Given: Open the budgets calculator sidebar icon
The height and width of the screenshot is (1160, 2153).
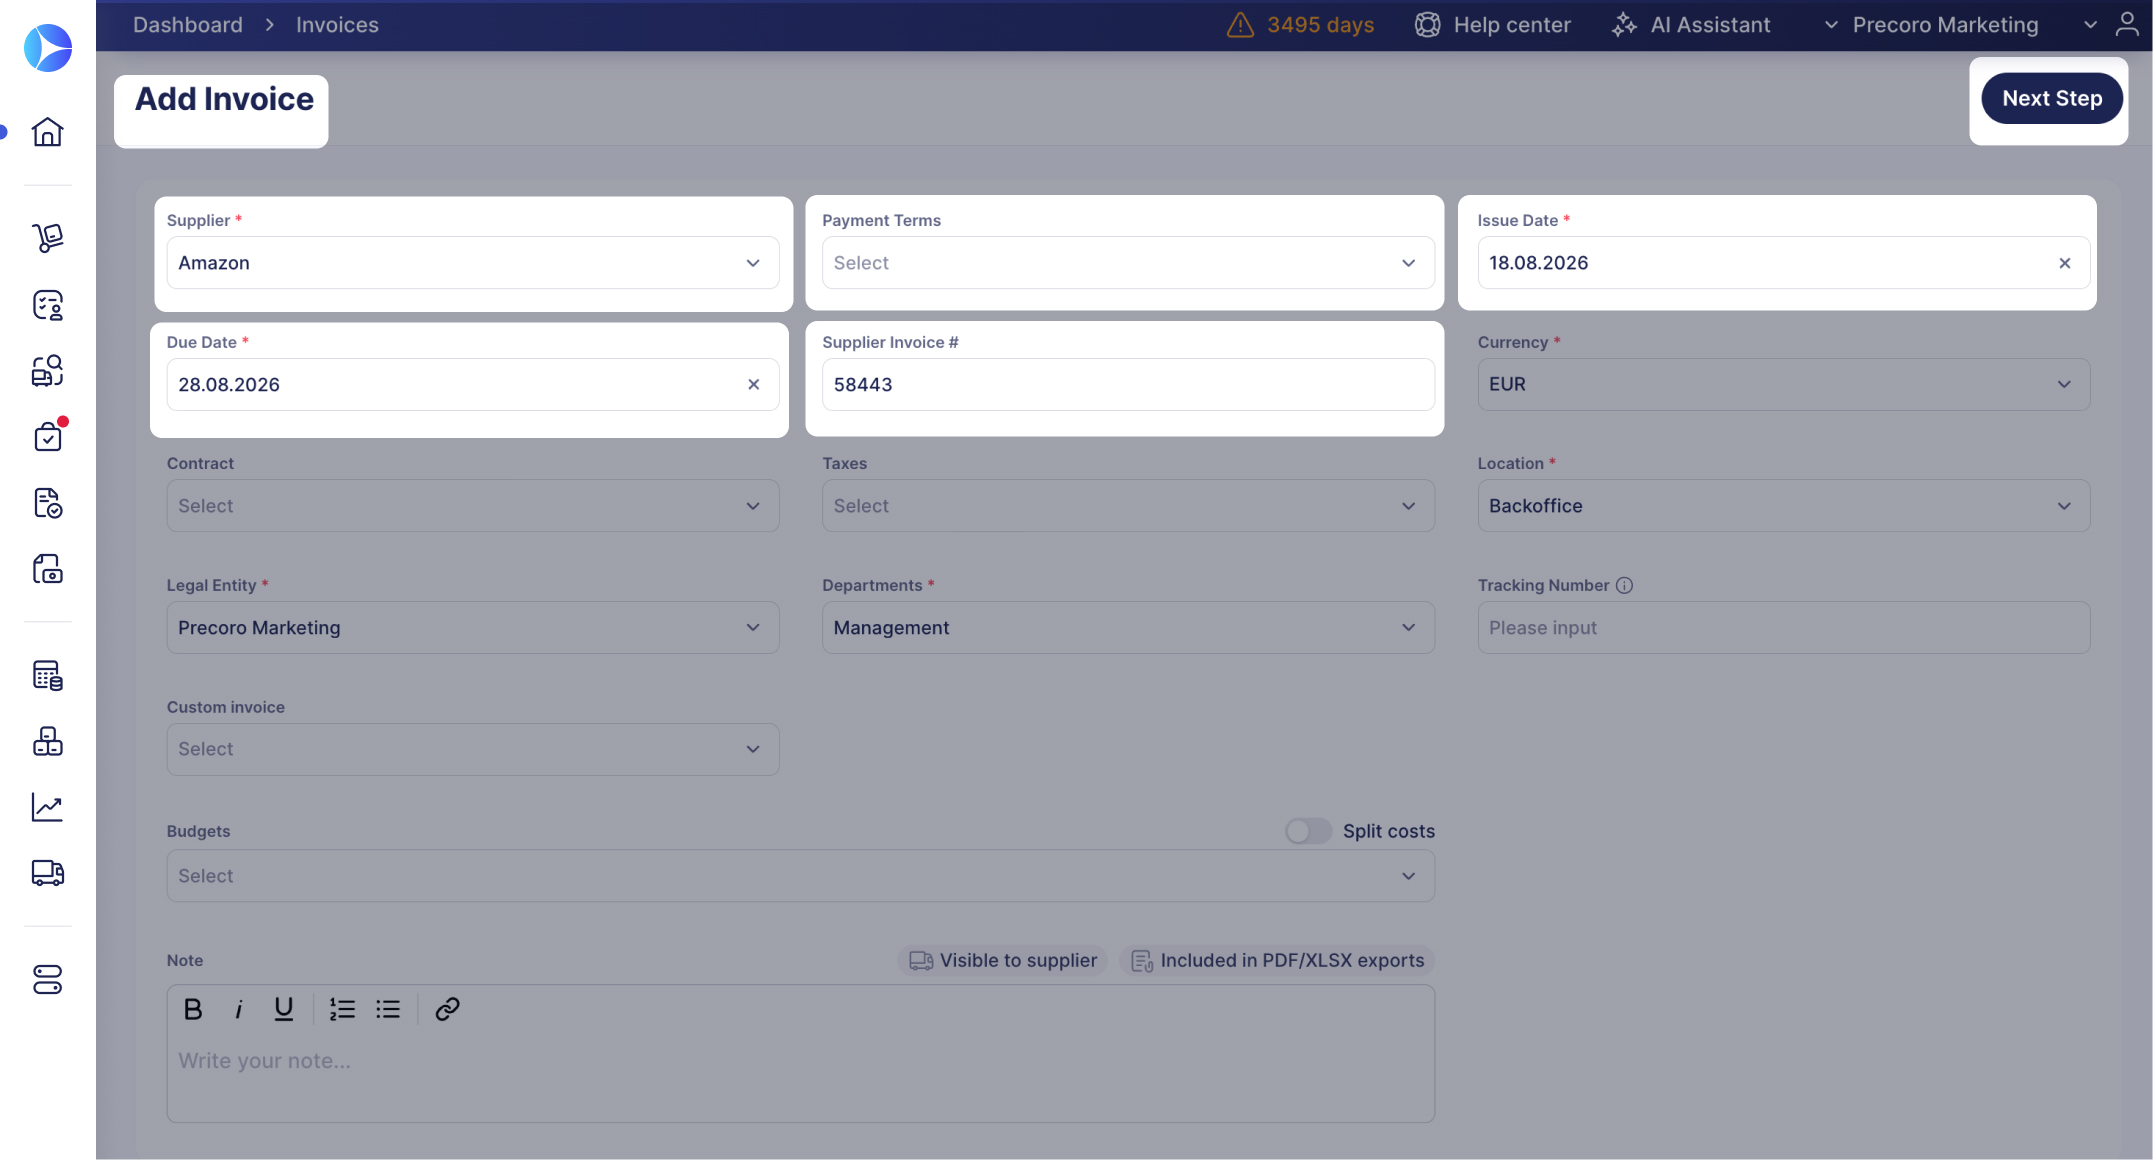Looking at the screenshot, I should tap(47, 676).
